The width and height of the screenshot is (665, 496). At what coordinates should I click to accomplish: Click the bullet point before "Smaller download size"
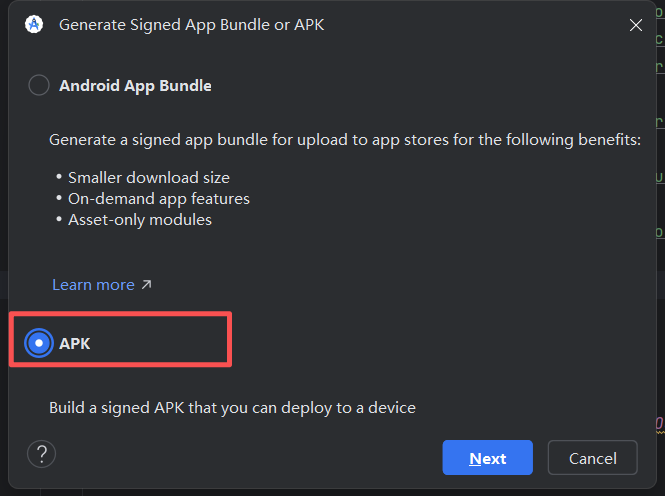(x=59, y=177)
